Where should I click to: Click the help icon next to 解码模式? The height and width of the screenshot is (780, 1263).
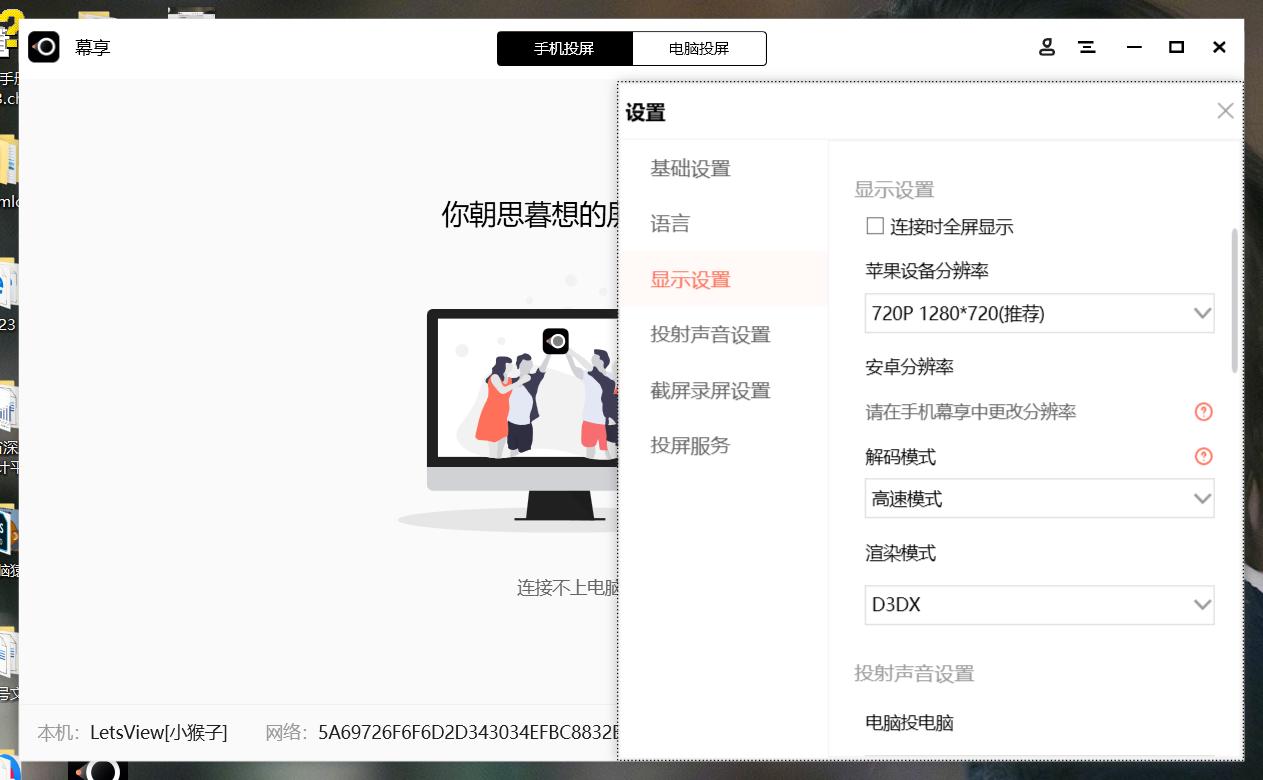tap(1204, 456)
